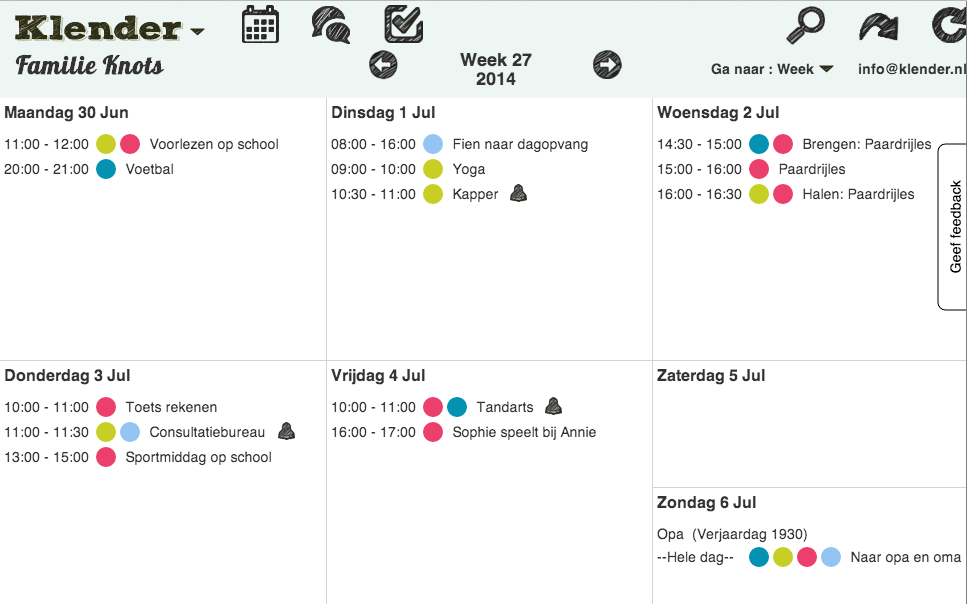
Task: Open the chat messages icon
Action: click(x=330, y=23)
